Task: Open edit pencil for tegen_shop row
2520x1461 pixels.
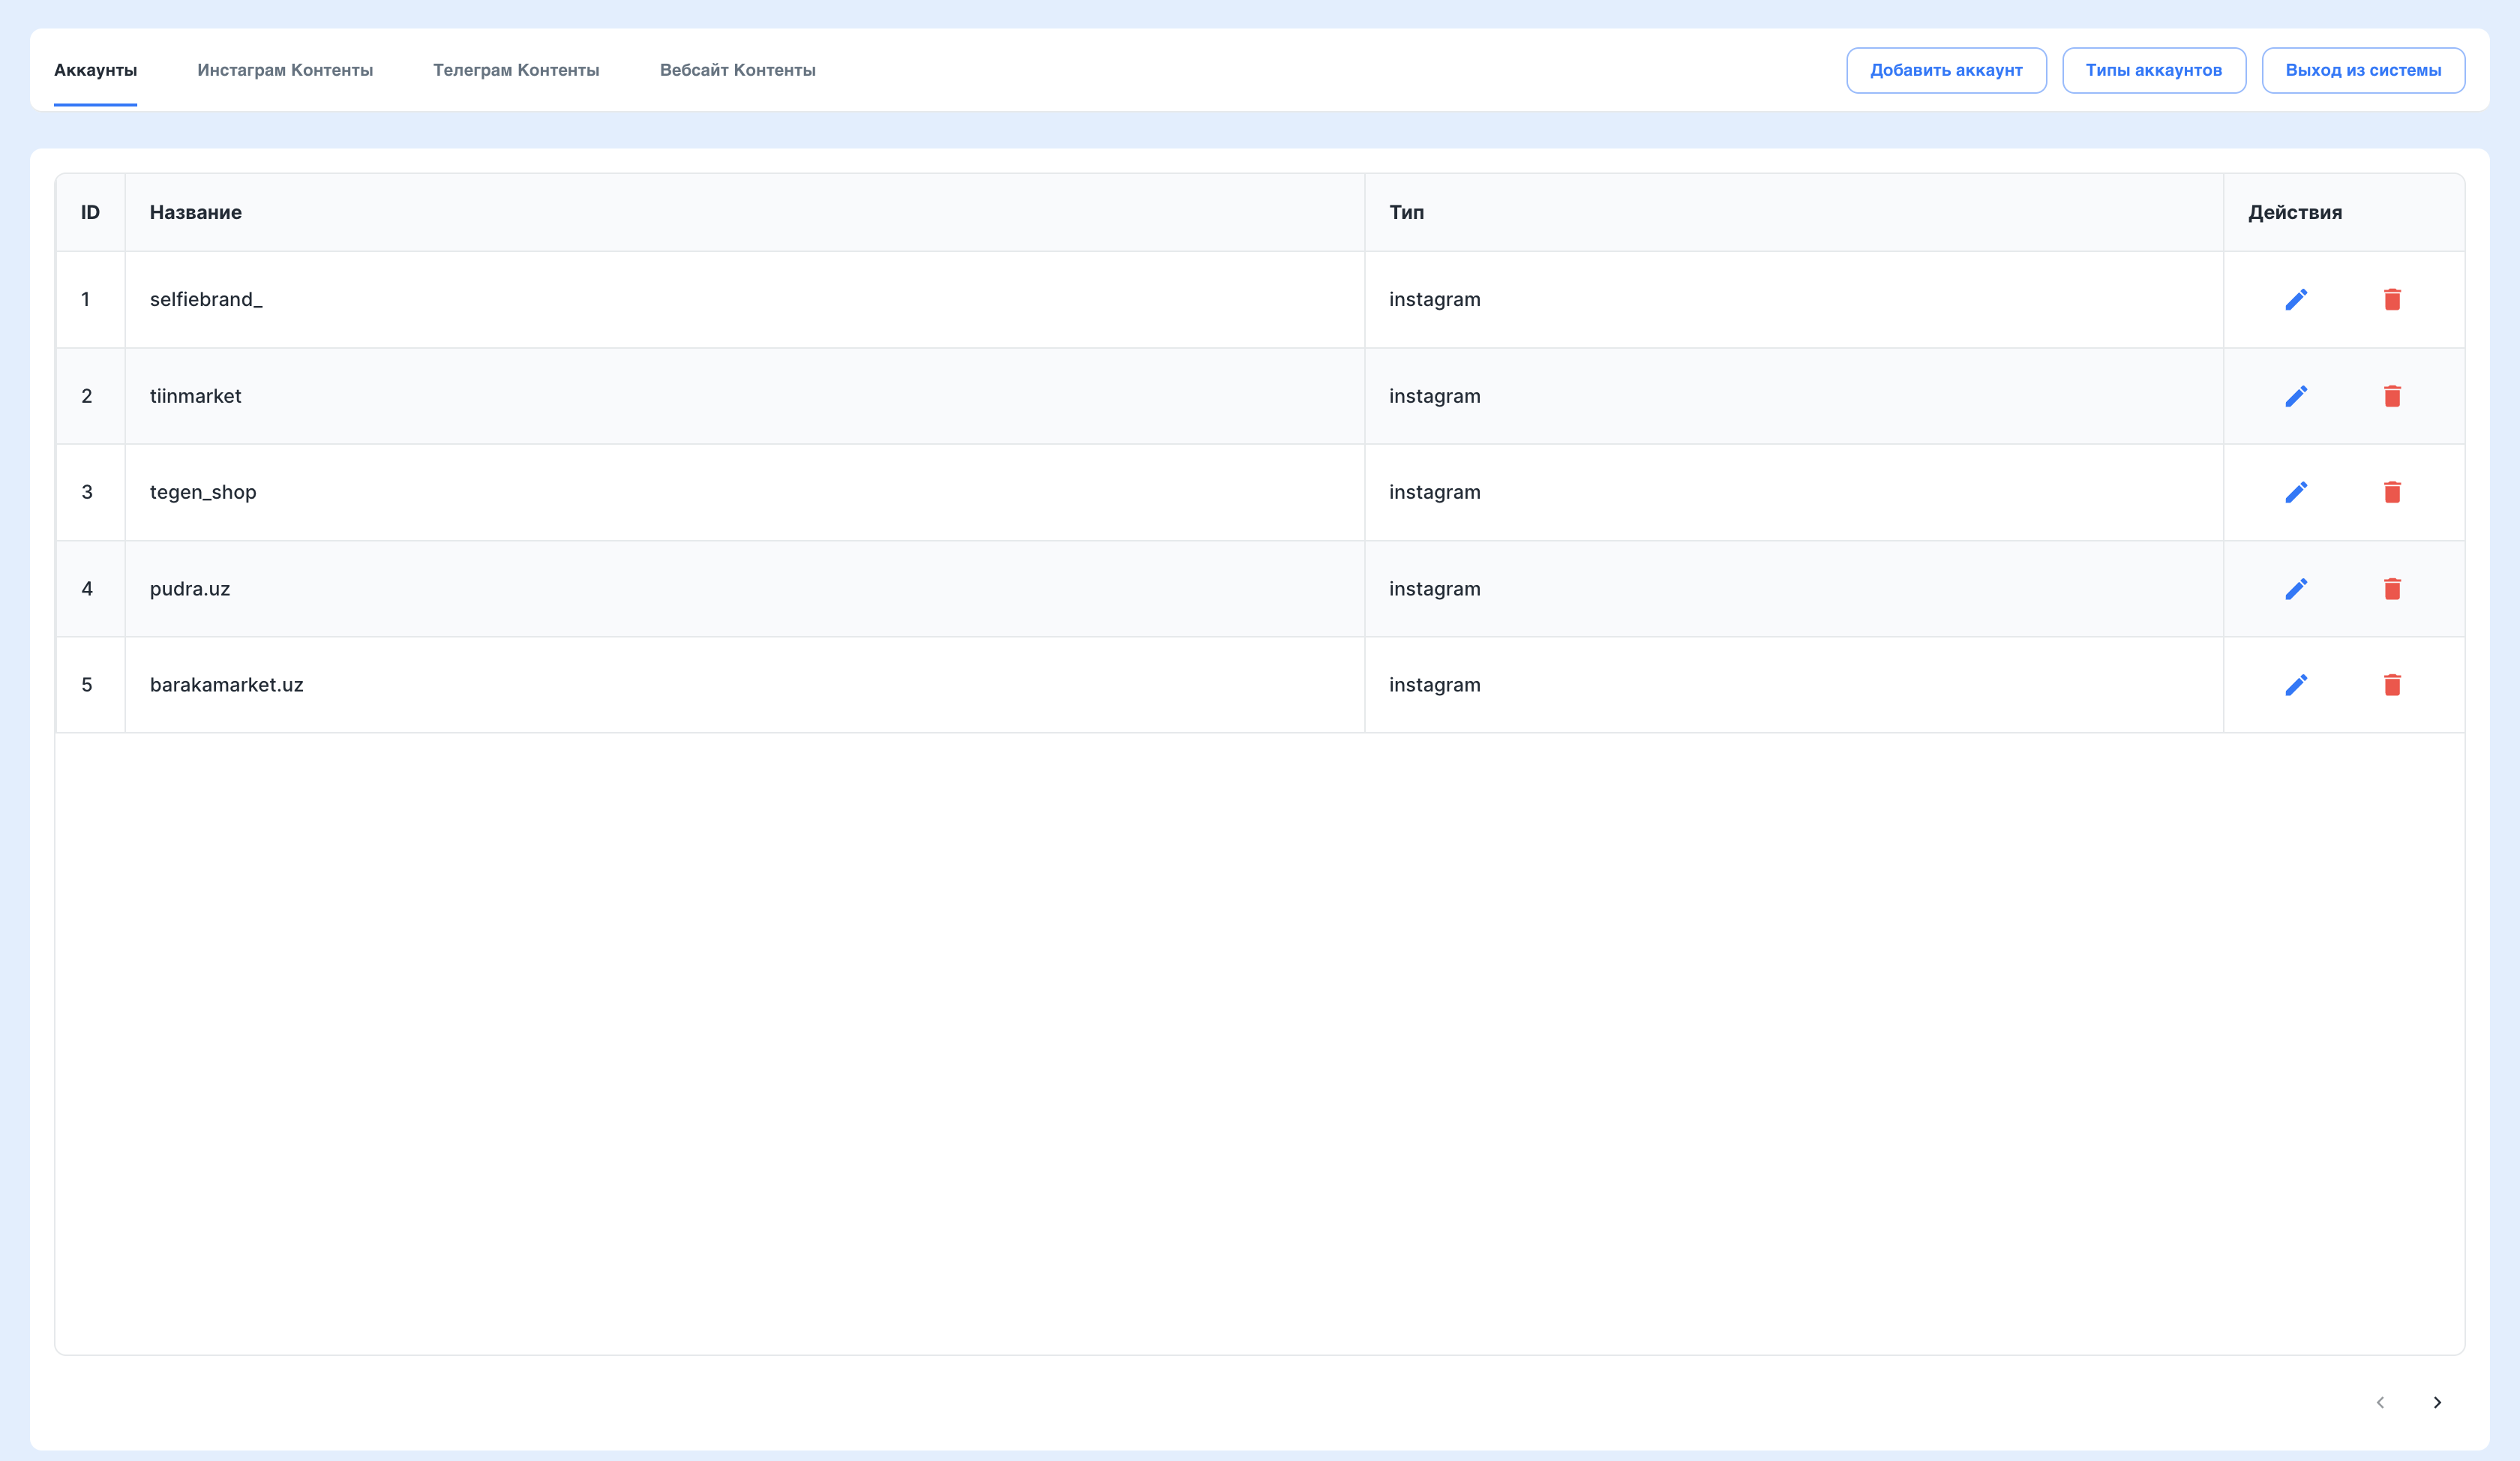Action: pyautogui.click(x=2297, y=492)
